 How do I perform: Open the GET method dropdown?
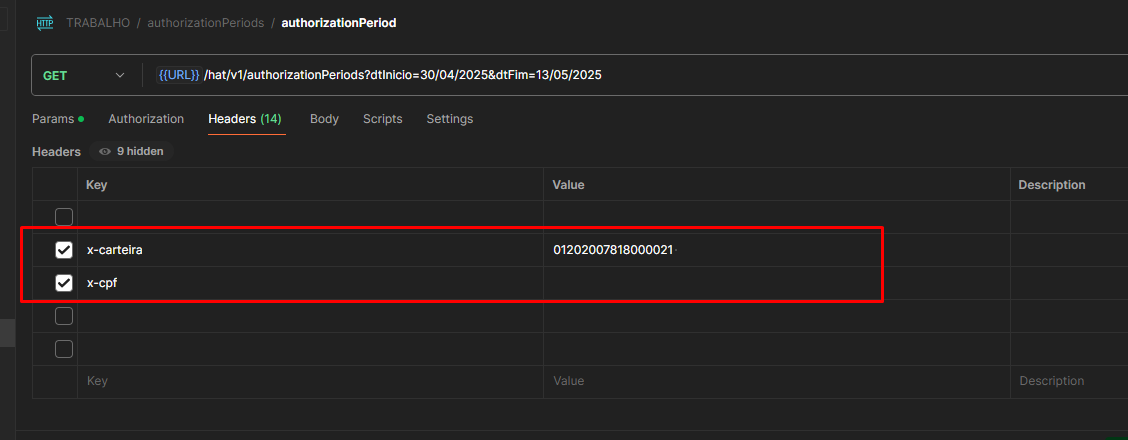point(85,75)
